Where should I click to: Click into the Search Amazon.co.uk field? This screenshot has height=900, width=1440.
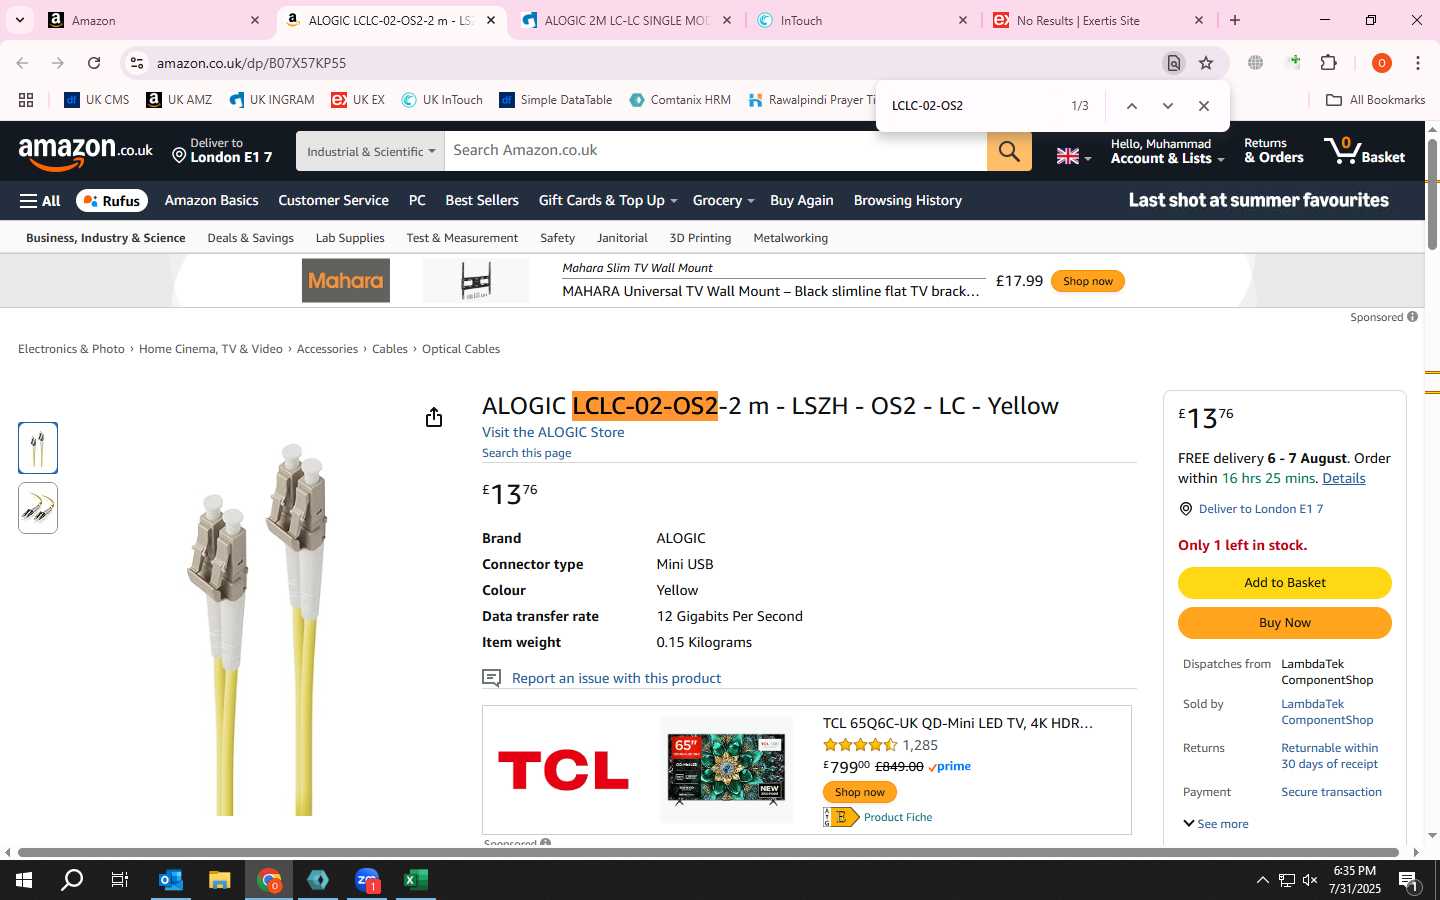pyautogui.click(x=716, y=151)
